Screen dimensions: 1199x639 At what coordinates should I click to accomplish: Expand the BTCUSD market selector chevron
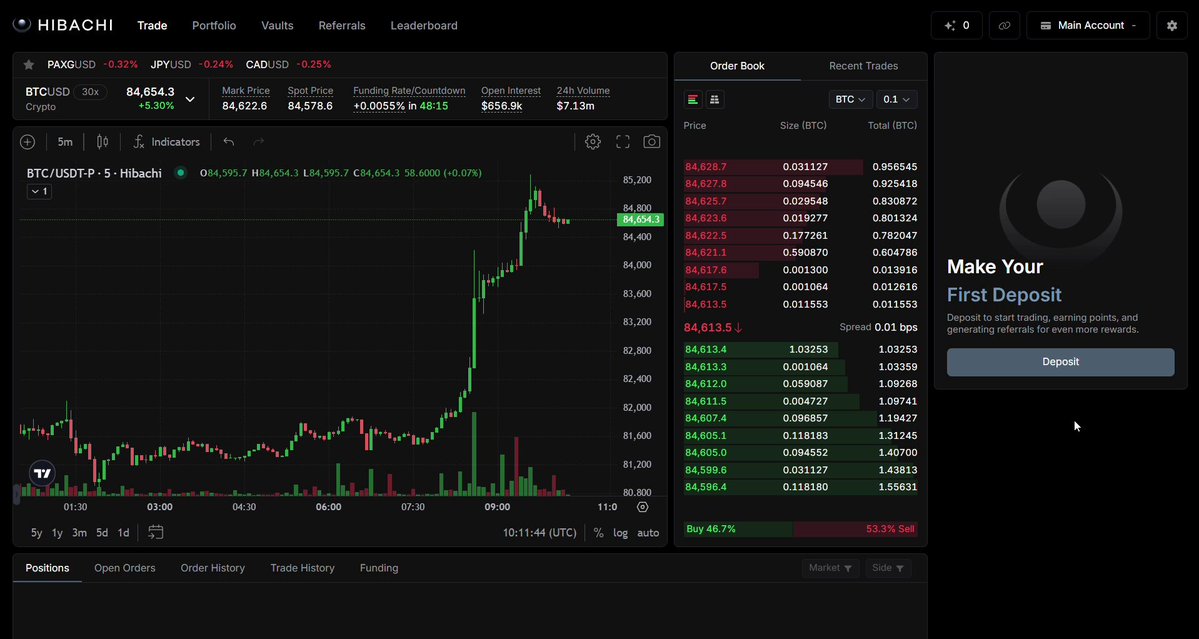pyautogui.click(x=190, y=99)
